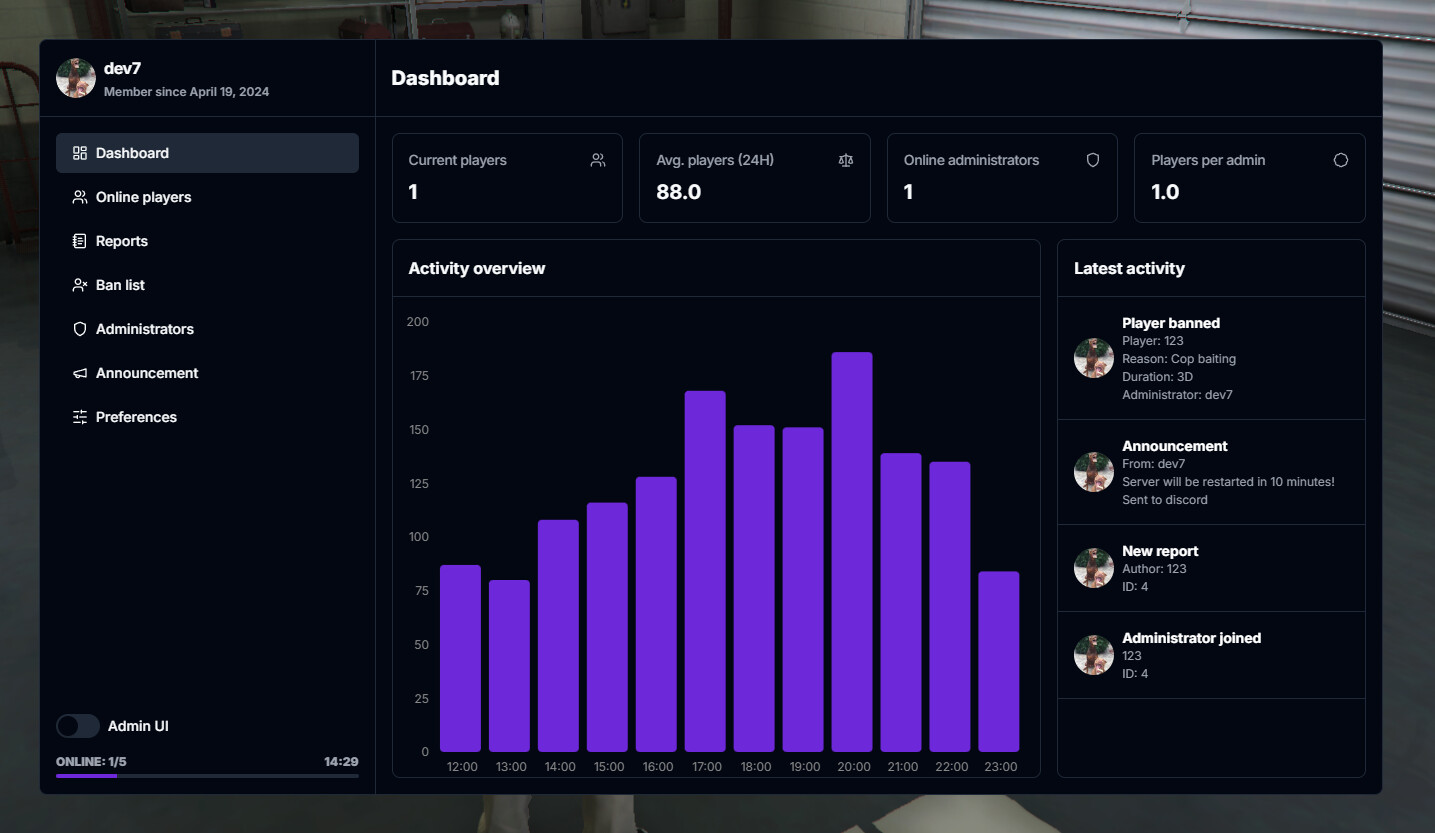Toggle the Admin UI switch
Viewport: 1435px width, 833px height.
77,725
